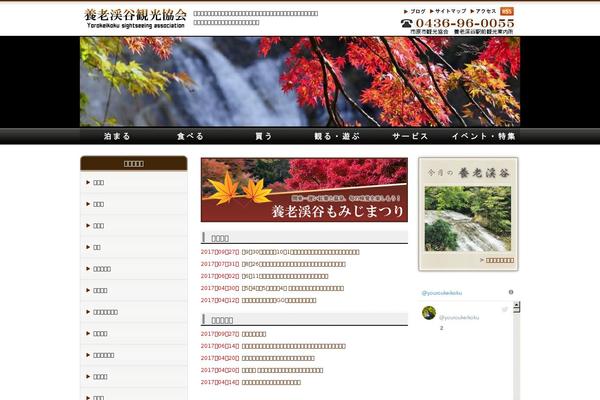Screen dimensions: 600x400
Task: Click the Twitter profile avatar image
Action: click(429, 313)
